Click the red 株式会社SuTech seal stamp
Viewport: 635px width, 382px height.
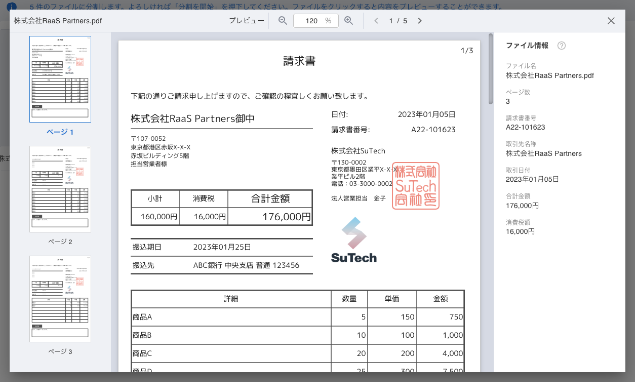[x=416, y=186]
